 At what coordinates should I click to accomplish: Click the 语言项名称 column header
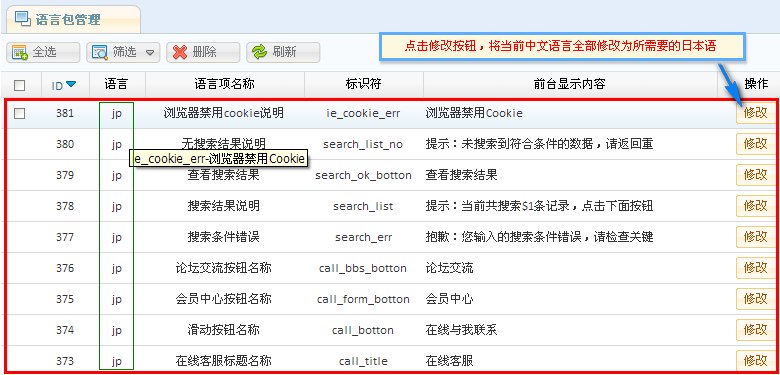pos(224,84)
